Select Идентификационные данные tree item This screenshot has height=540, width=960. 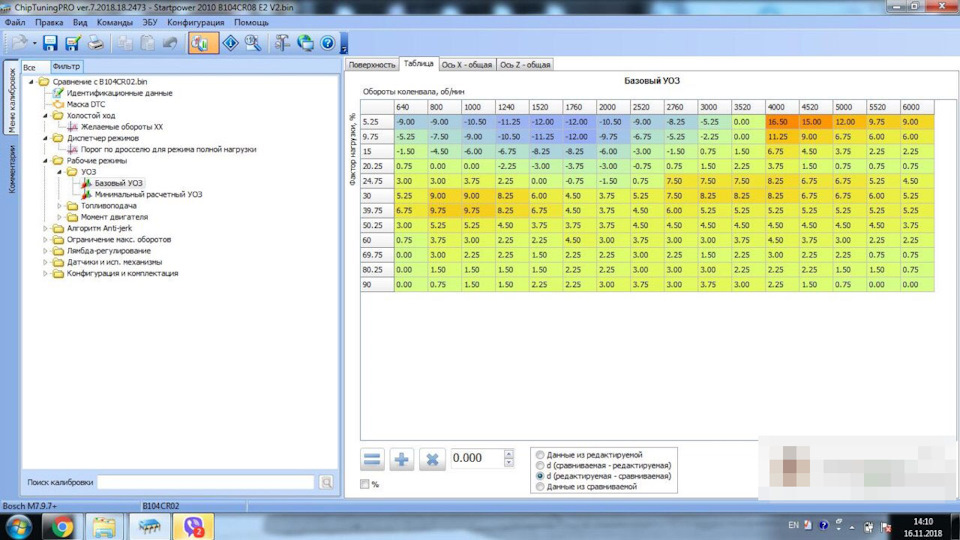pos(119,93)
